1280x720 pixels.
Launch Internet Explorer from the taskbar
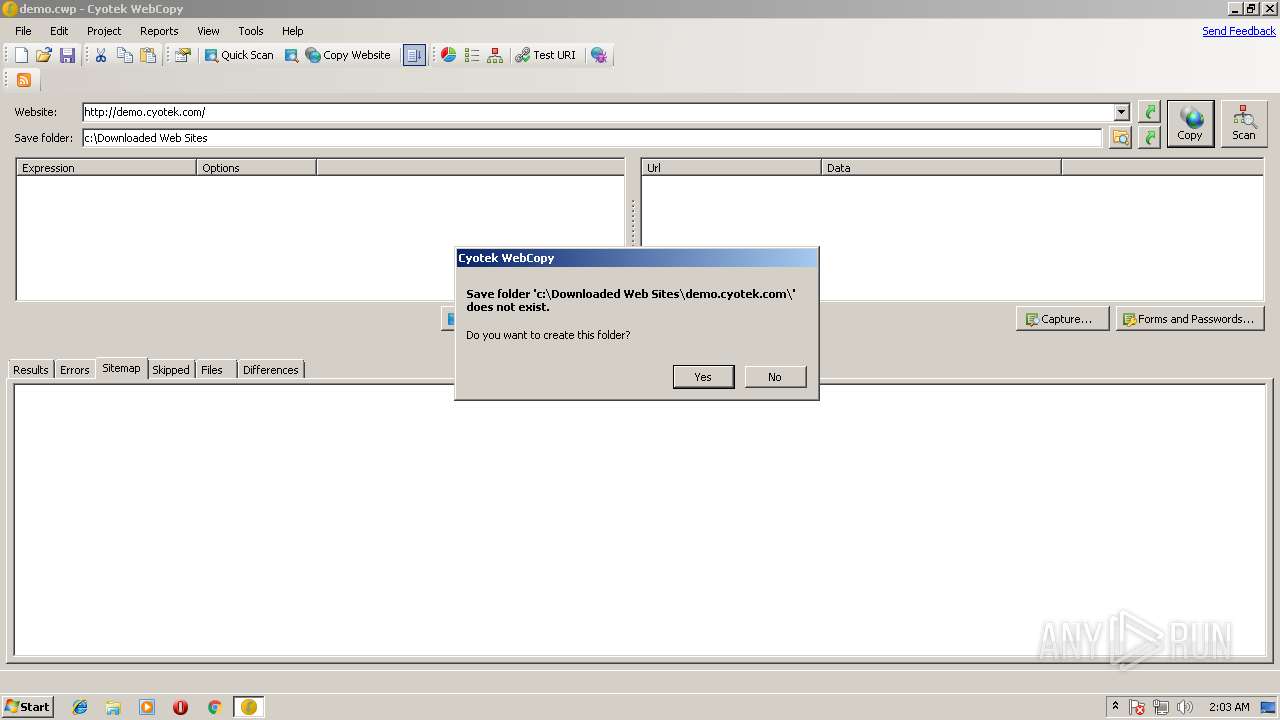(x=80, y=707)
